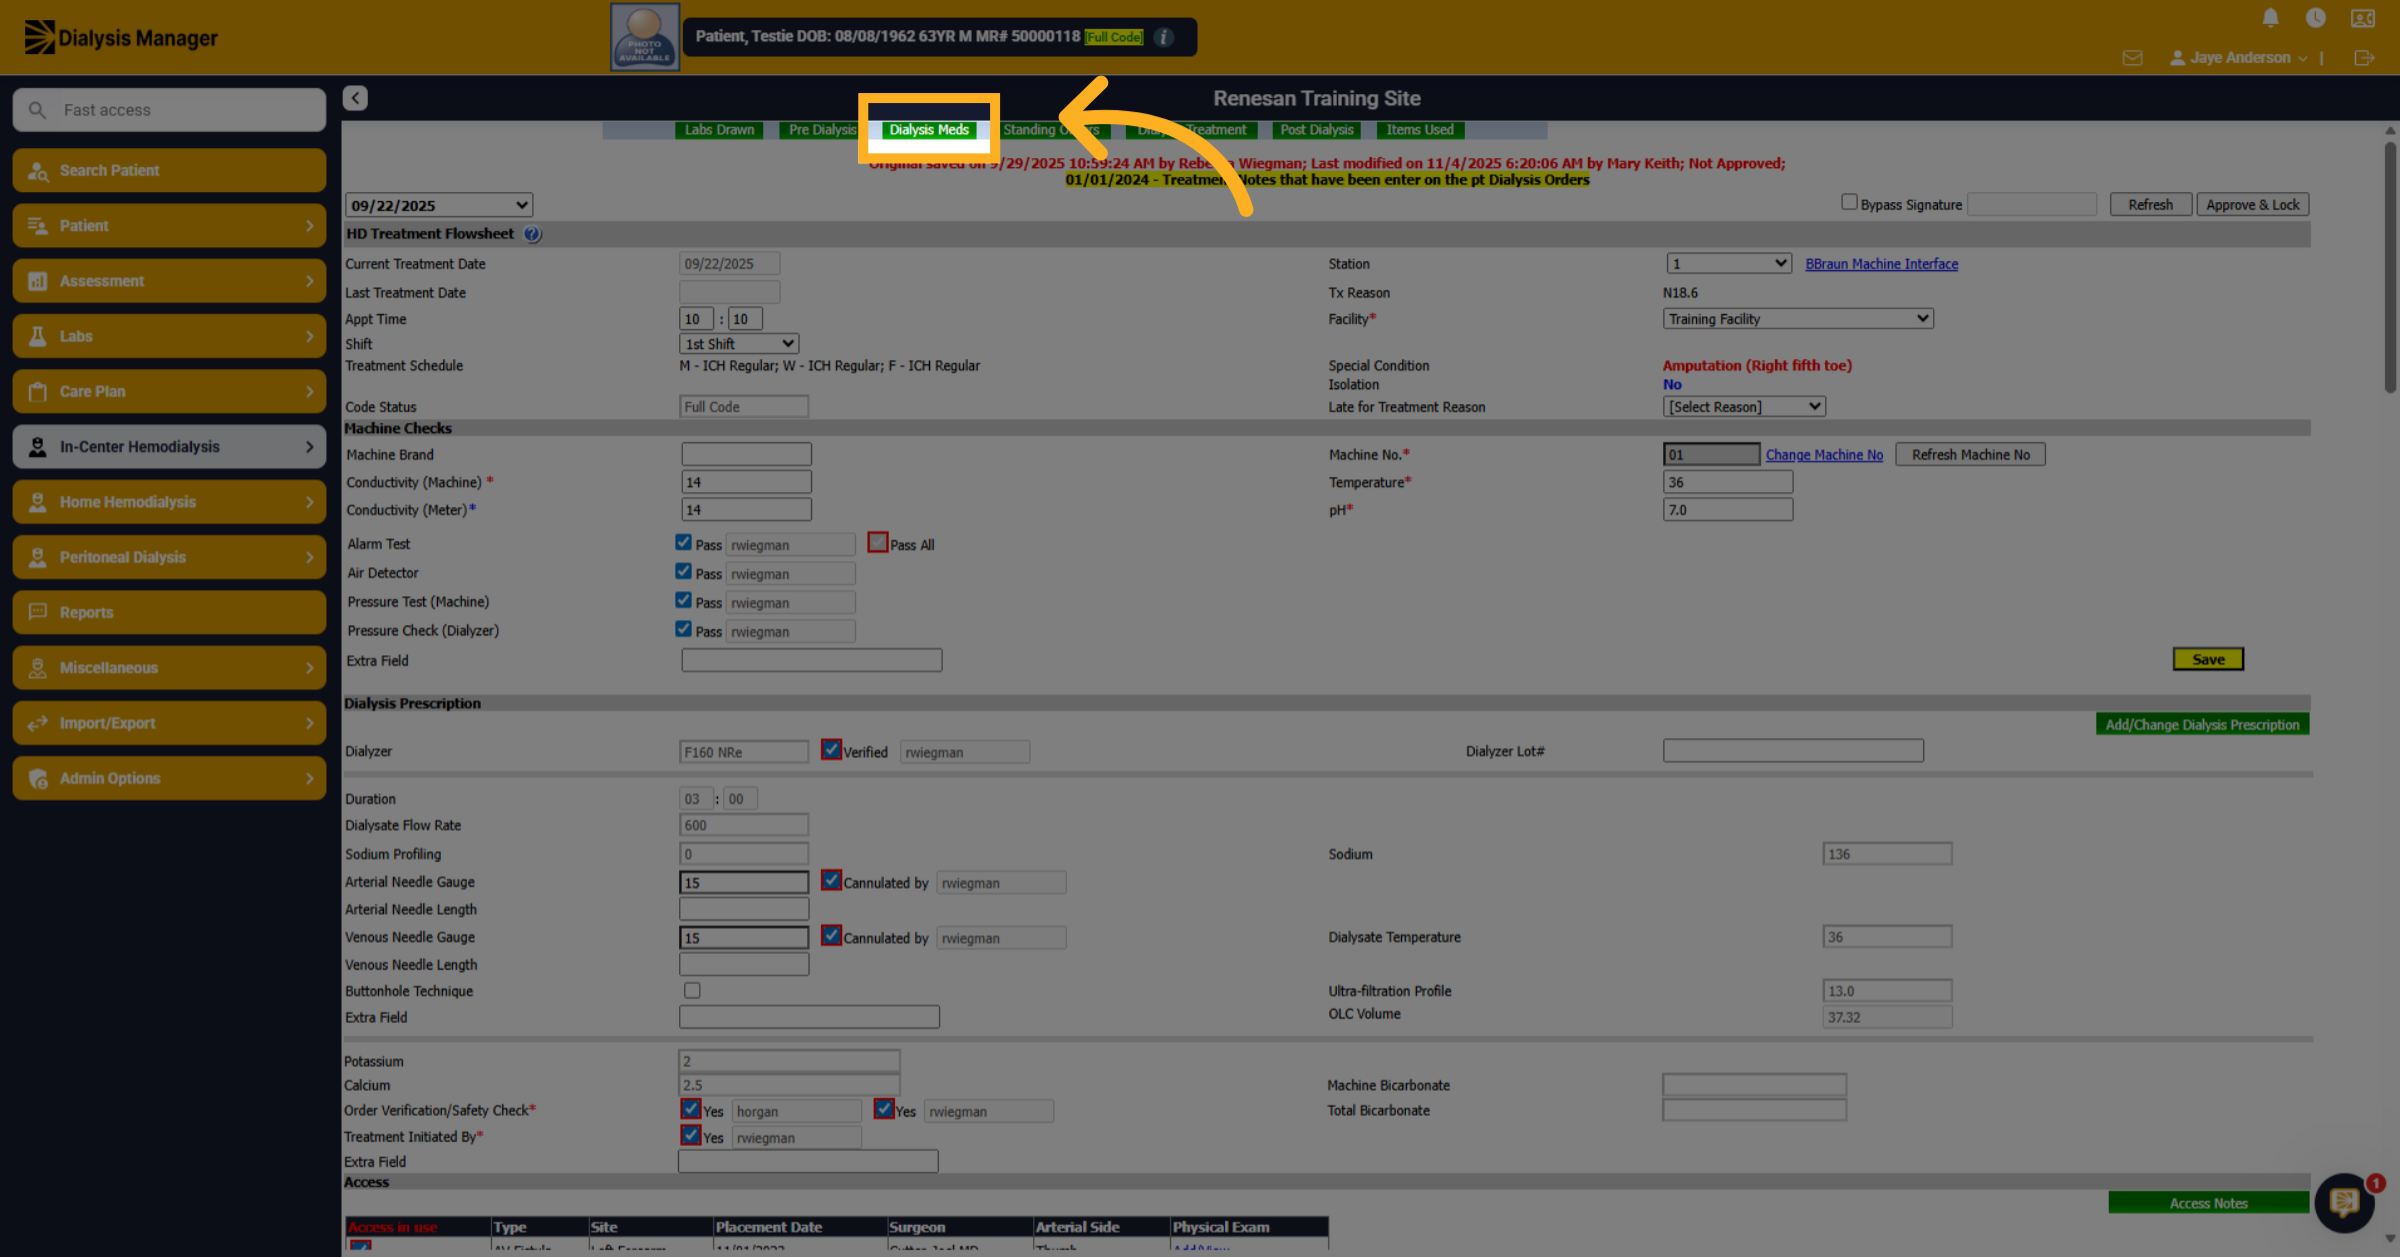Open the mail envelope icon
Viewport: 2400px width, 1257px height.
pyautogui.click(x=2132, y=58)
